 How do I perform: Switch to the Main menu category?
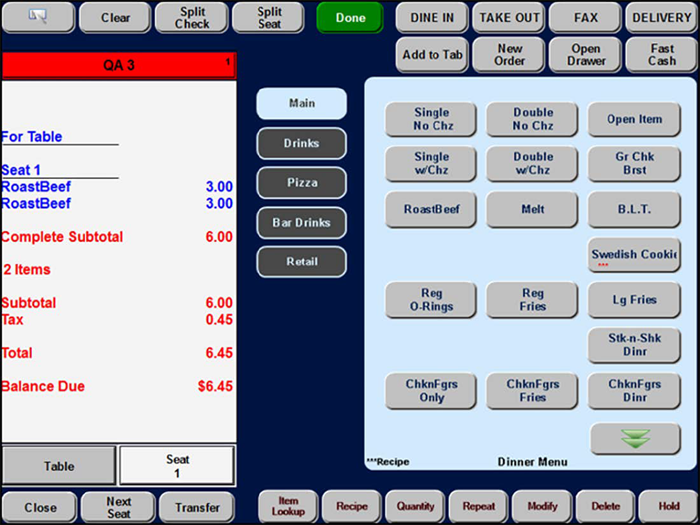pos(301,104)
